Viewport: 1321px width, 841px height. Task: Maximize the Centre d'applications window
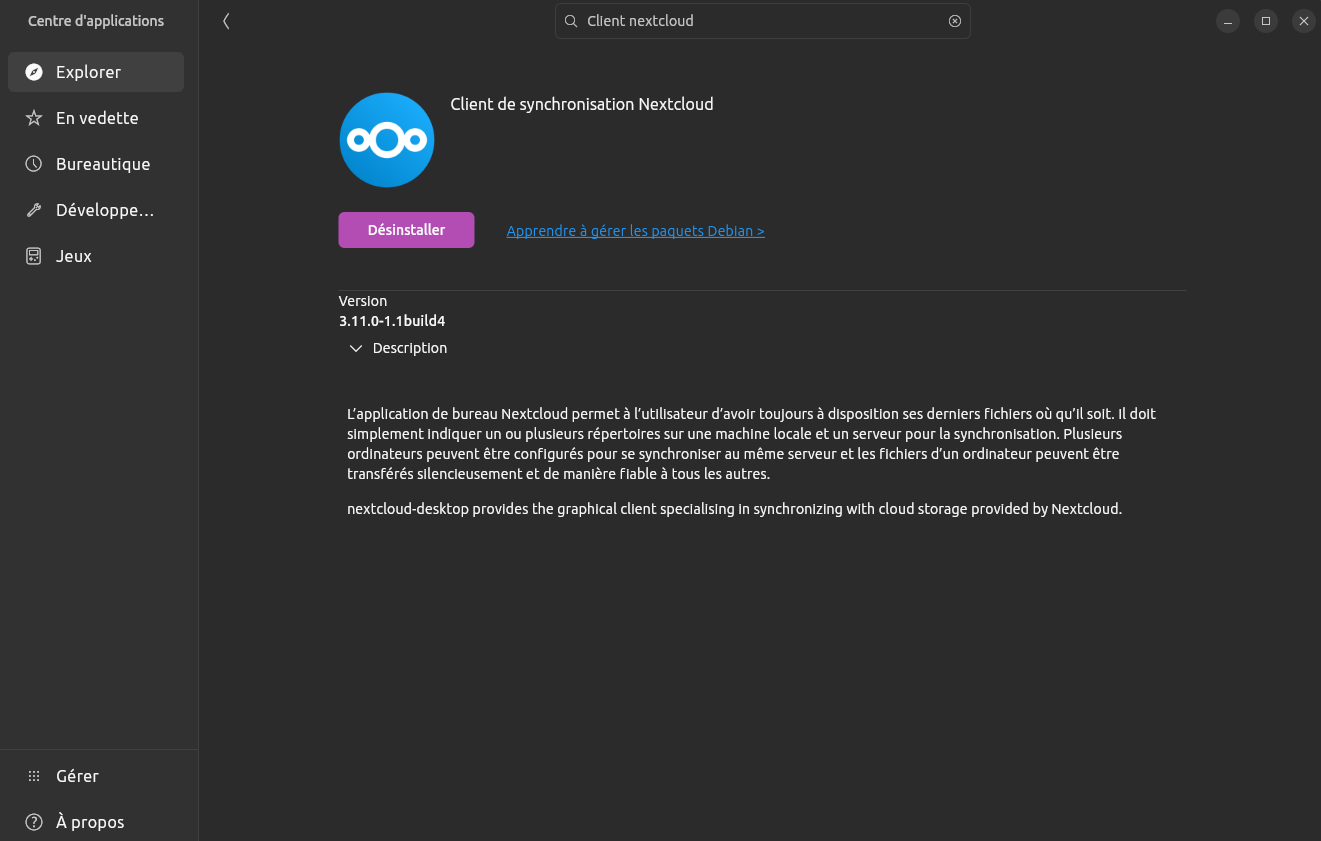pyautogui.click(x=1266, y=21)
